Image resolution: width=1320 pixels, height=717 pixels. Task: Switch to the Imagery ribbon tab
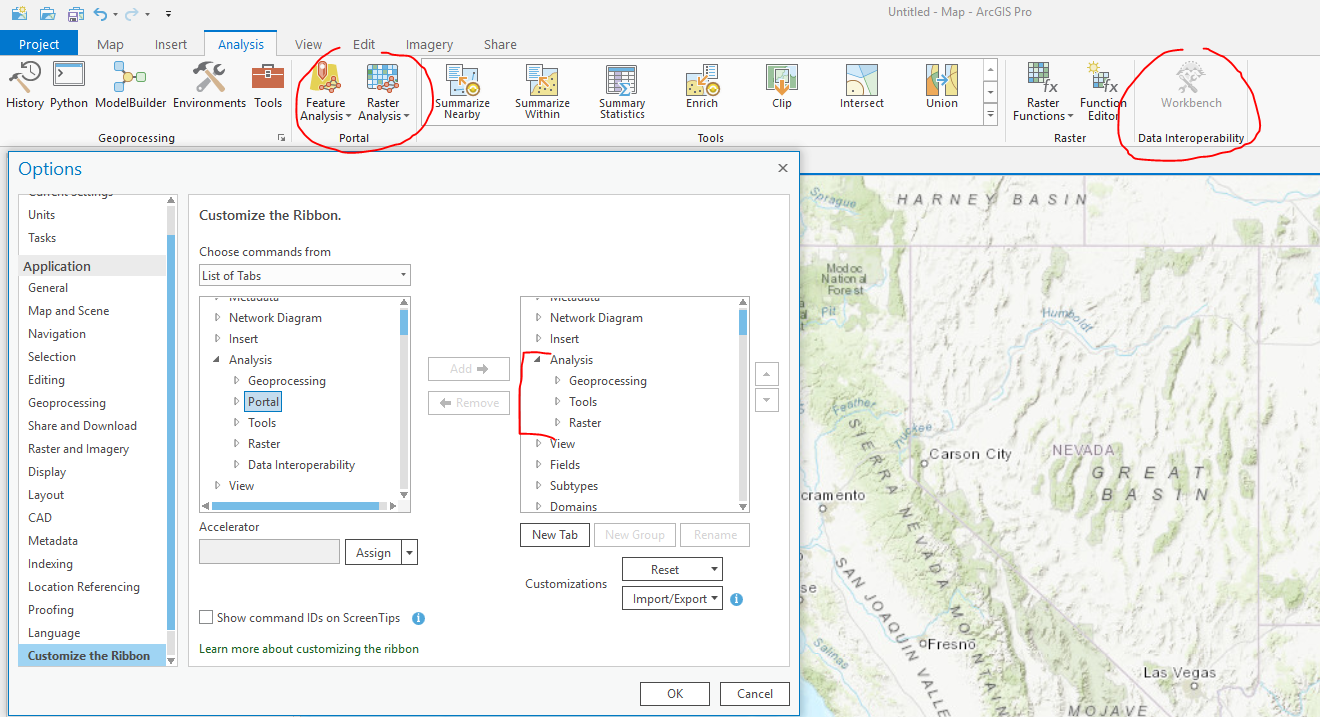click(x=429, y=44)
